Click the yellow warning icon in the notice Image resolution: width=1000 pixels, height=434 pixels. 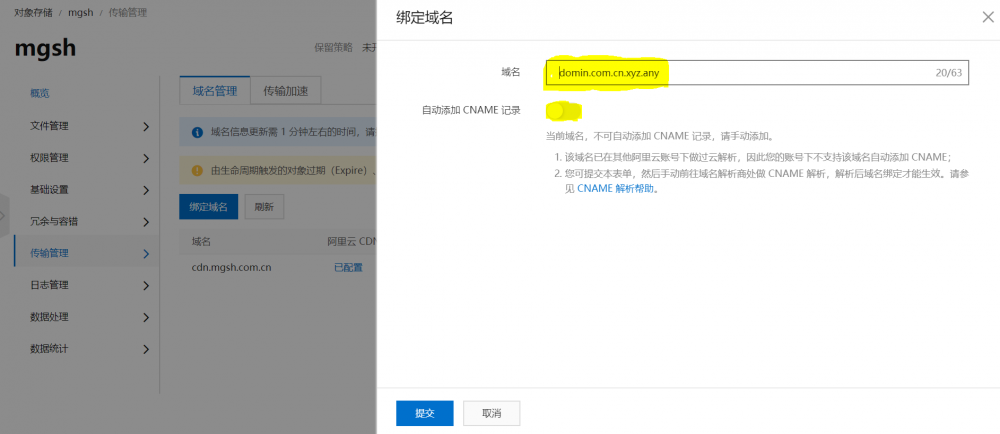click(x=198, y=170)
